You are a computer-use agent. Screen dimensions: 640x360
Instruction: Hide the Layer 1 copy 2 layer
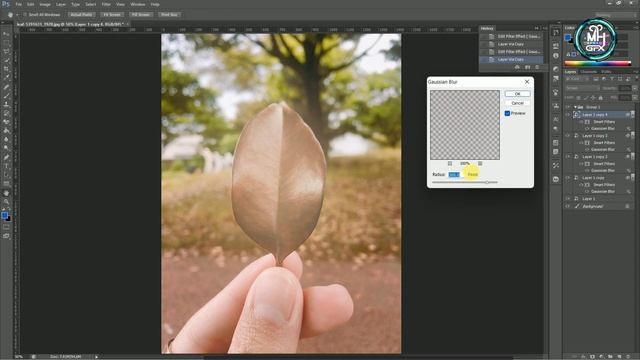point(568,157)
